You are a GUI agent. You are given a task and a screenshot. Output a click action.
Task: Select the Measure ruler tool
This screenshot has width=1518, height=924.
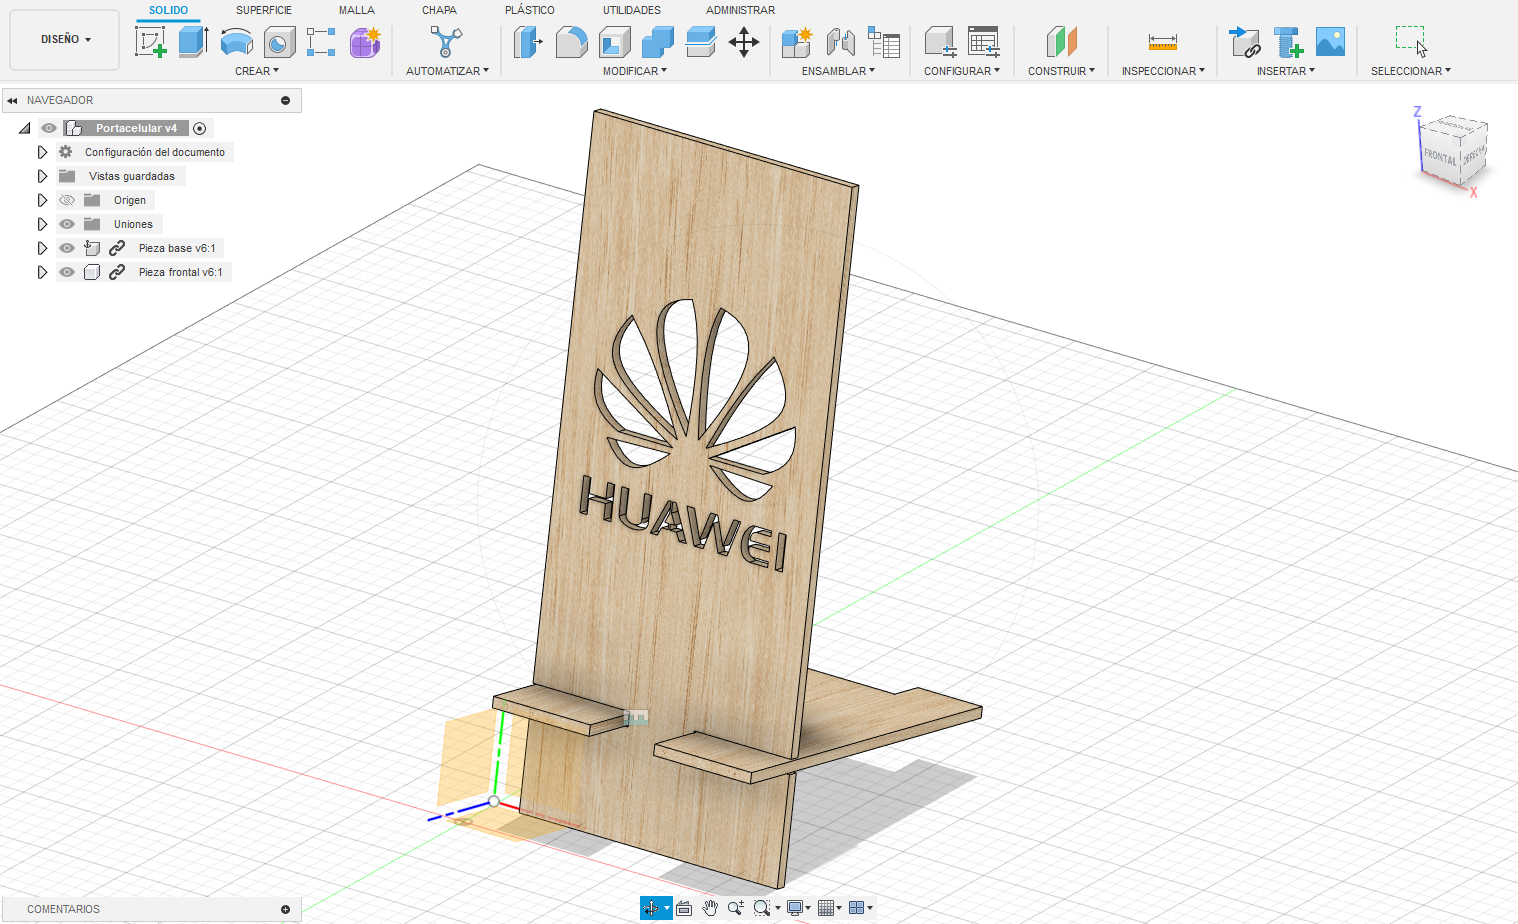[x=1163, y=42]
